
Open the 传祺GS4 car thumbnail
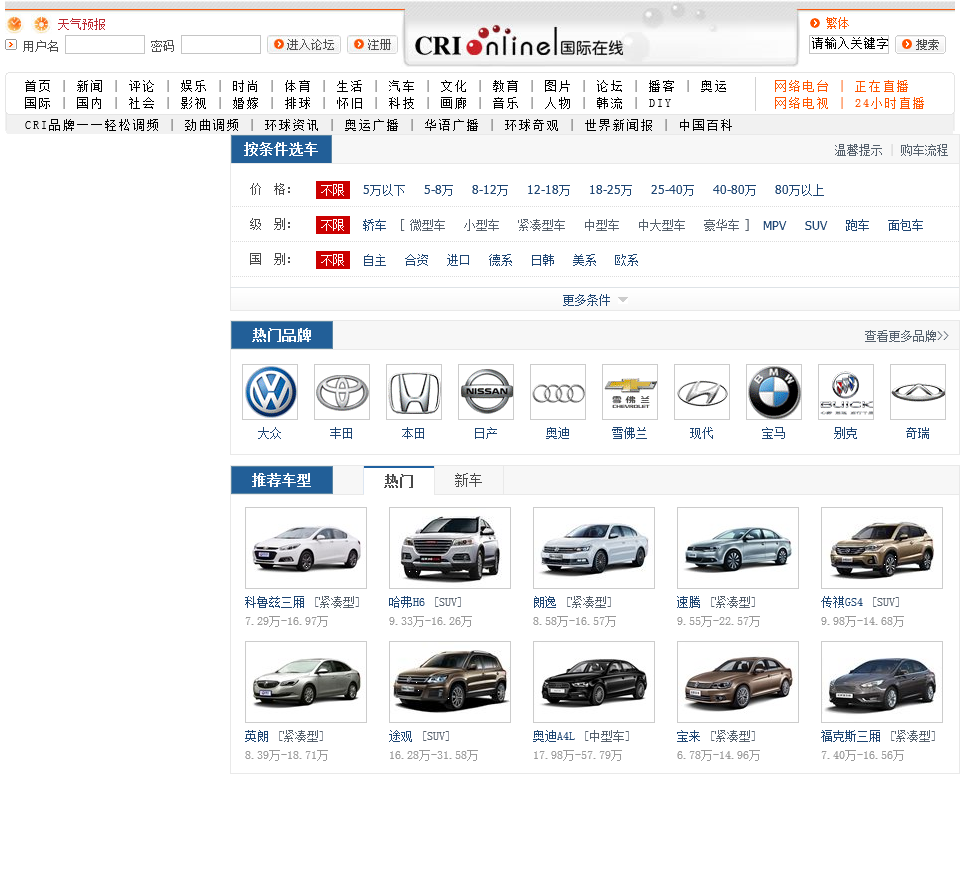[x=882, y=548]
